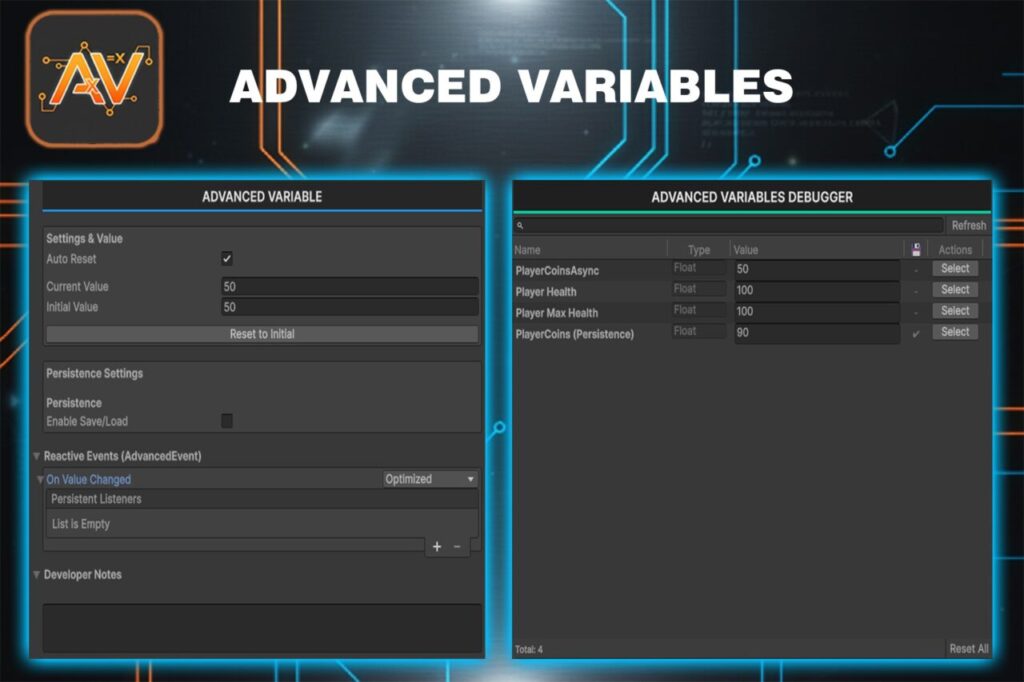1024x682 pixels.
Task: Collapse the Reactive Events (AdvancedEvent) section
Action: point(35,455)
